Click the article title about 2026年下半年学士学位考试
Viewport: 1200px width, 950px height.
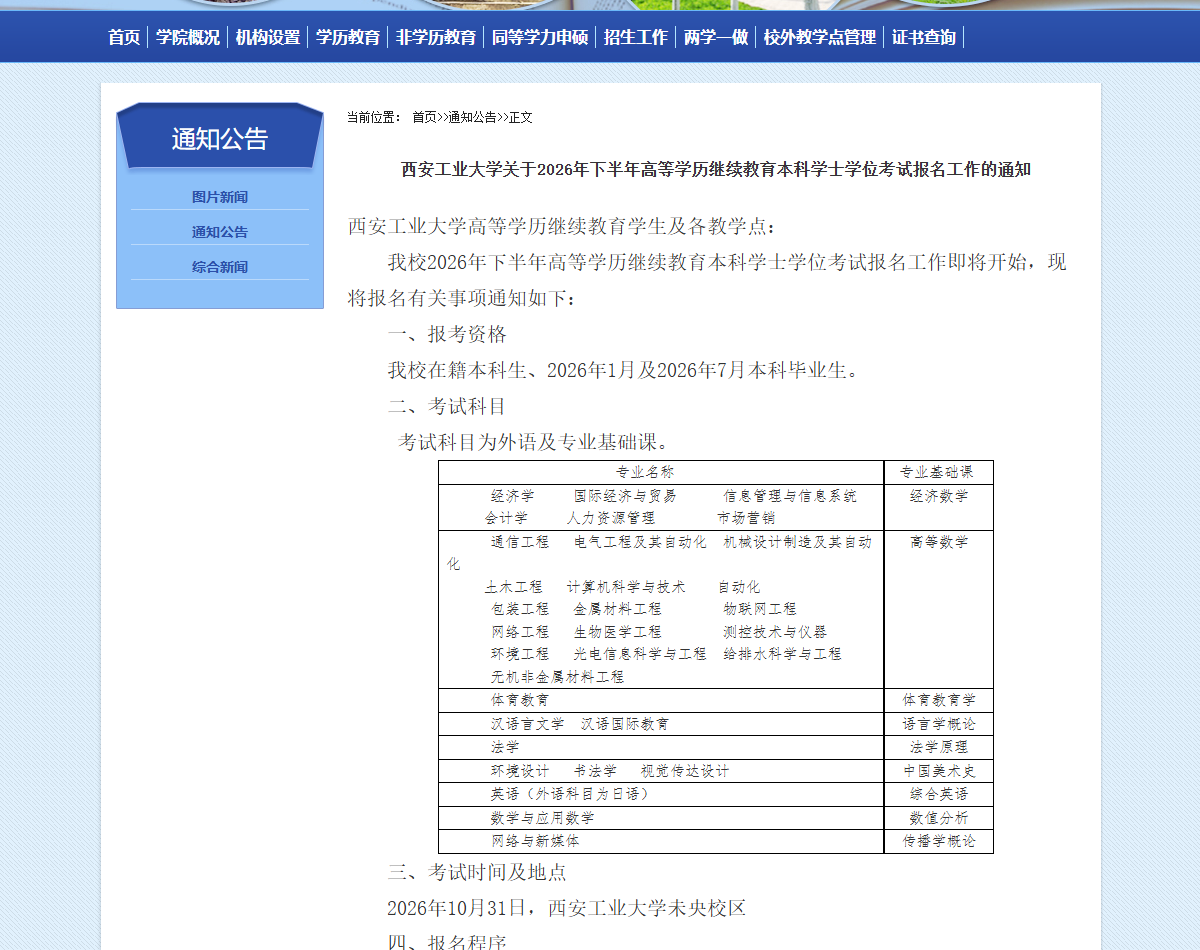coord(716,169)
